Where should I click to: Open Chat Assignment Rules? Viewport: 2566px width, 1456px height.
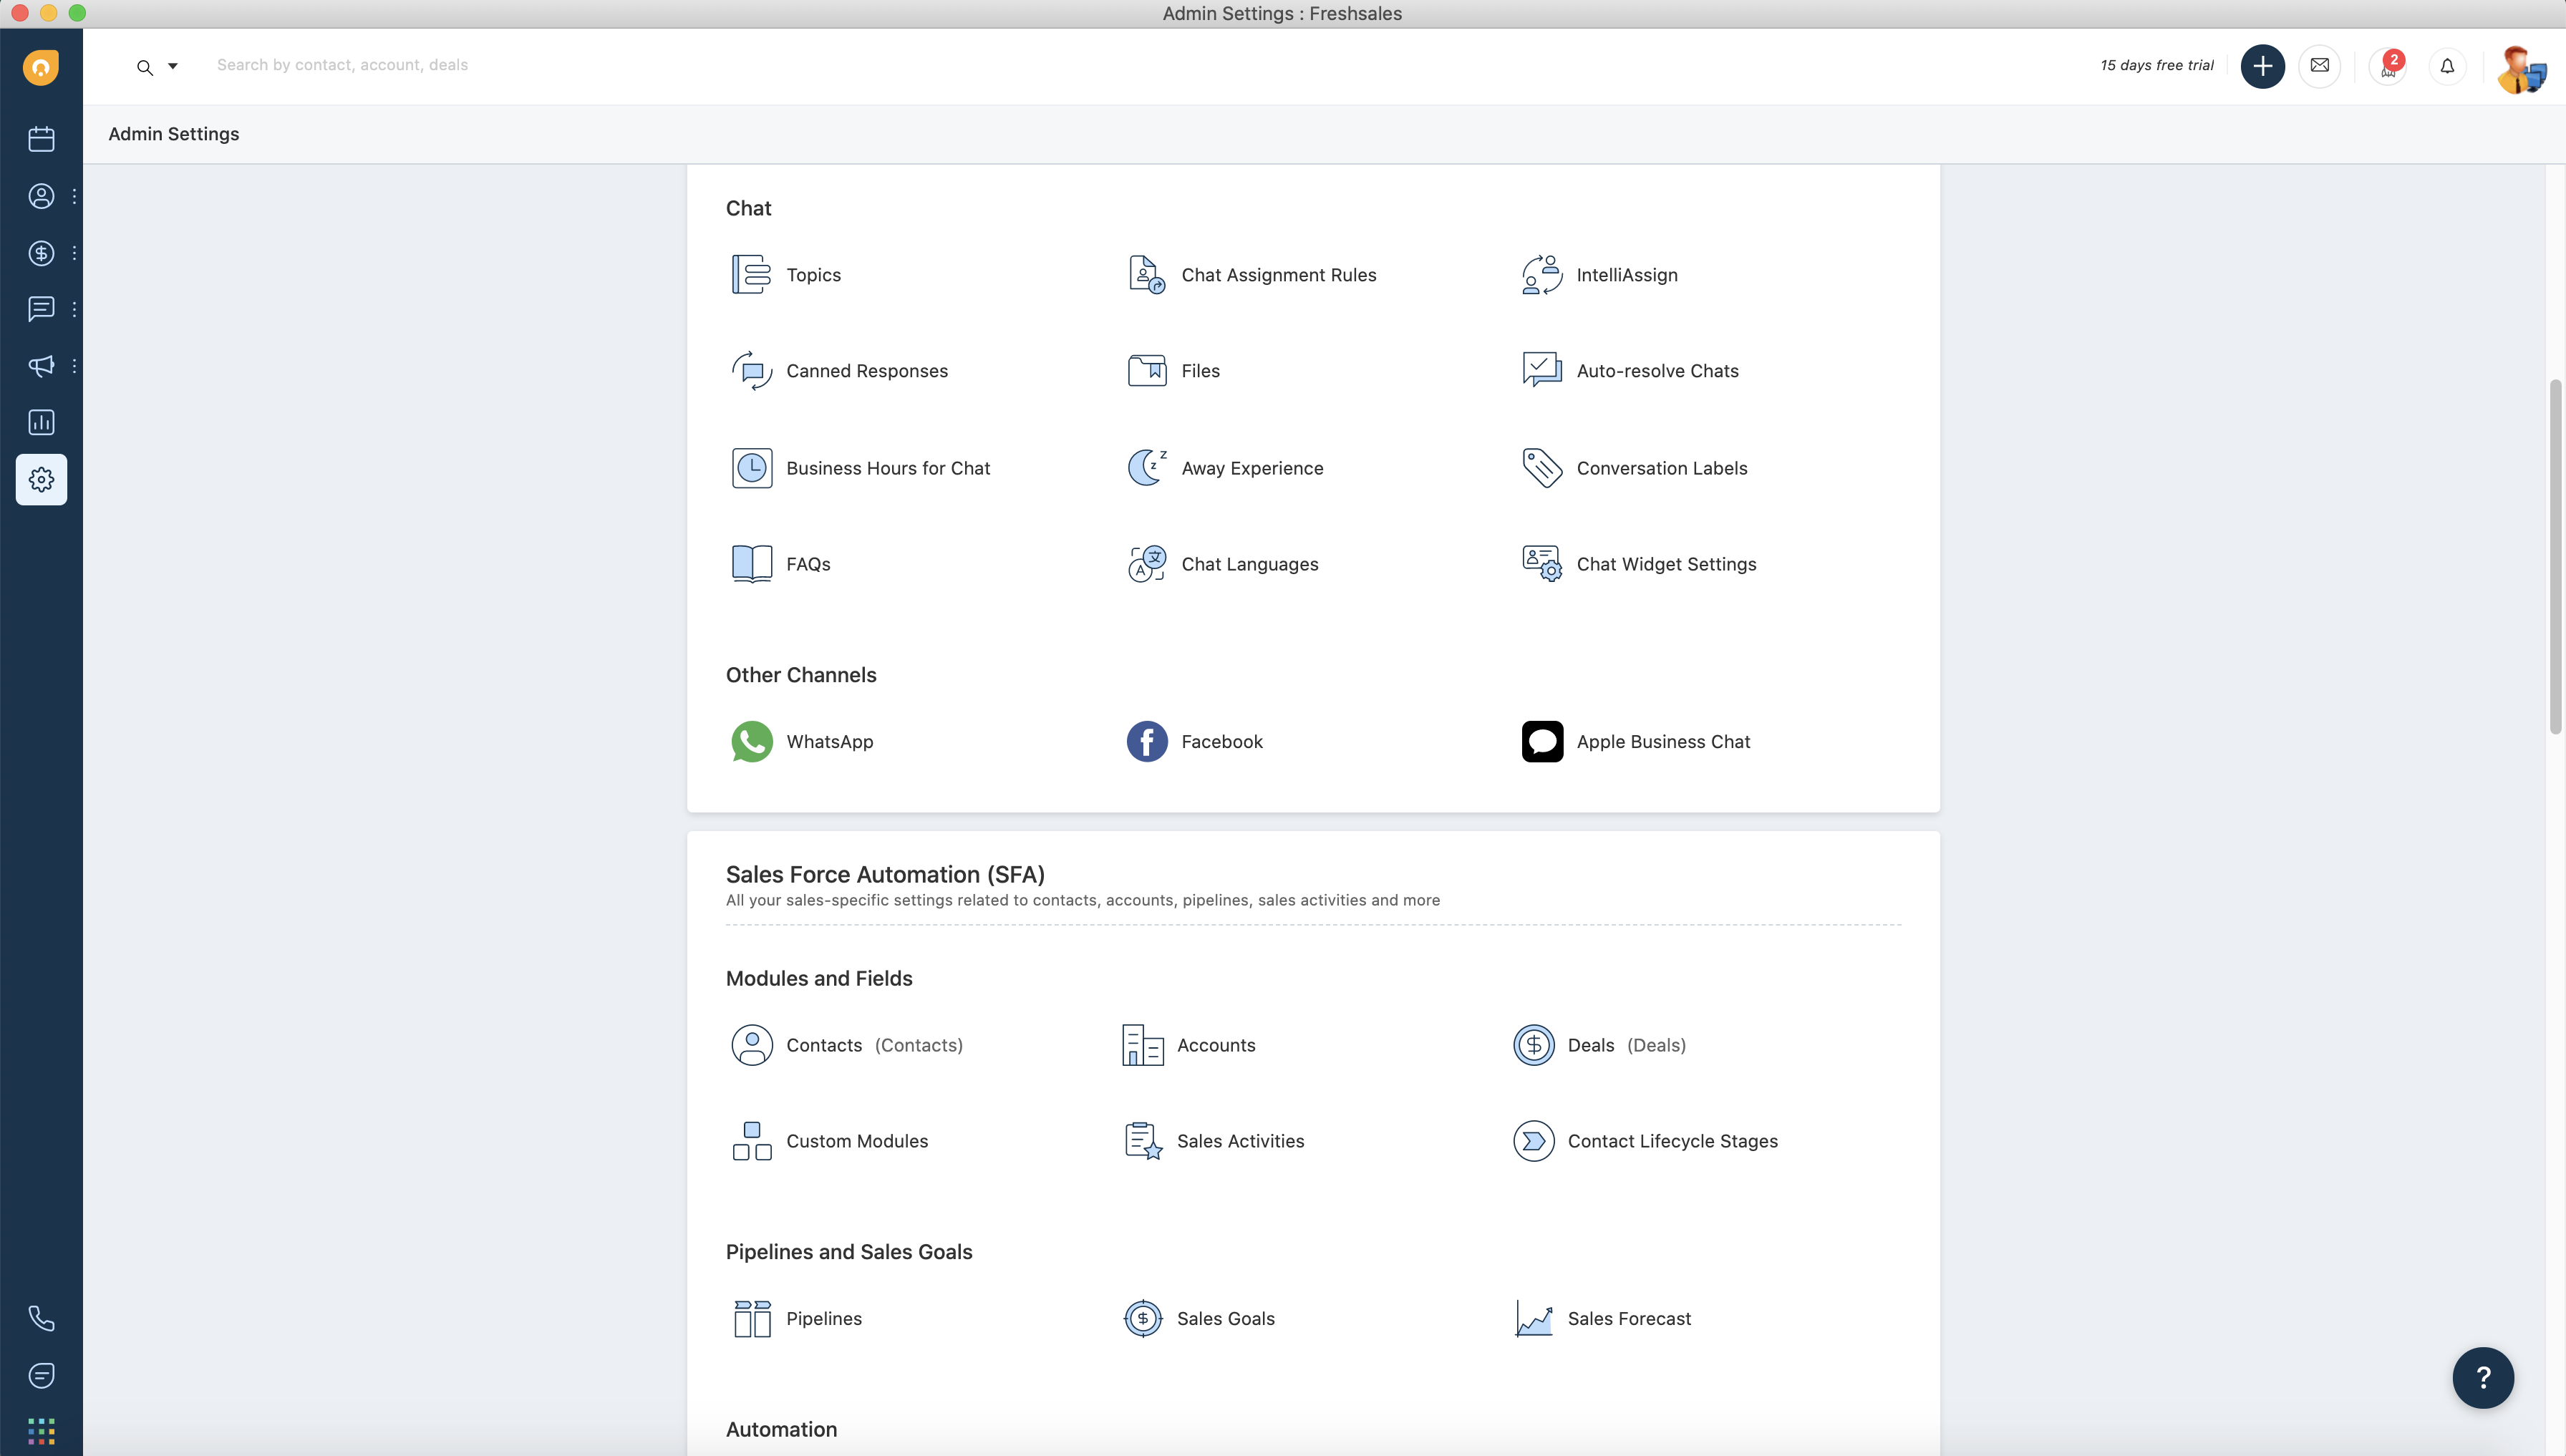pyautogui.click(x=1251, y=274)
